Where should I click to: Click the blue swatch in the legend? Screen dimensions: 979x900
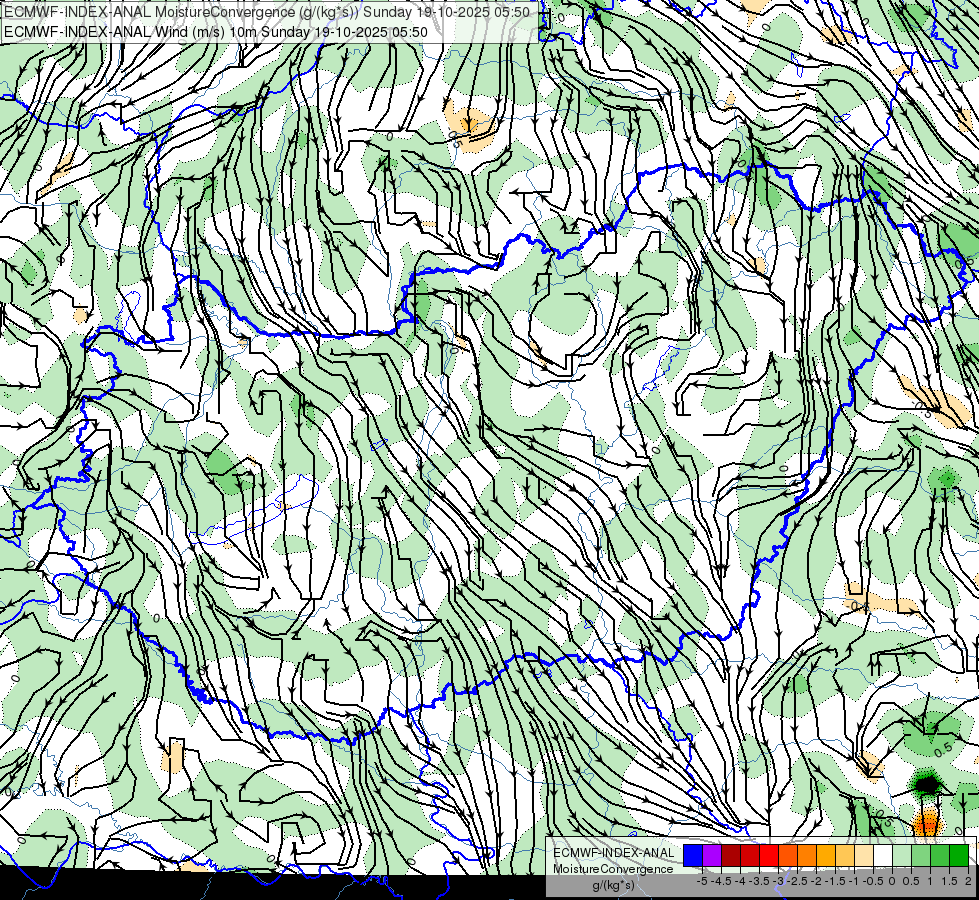pos(693,855)
